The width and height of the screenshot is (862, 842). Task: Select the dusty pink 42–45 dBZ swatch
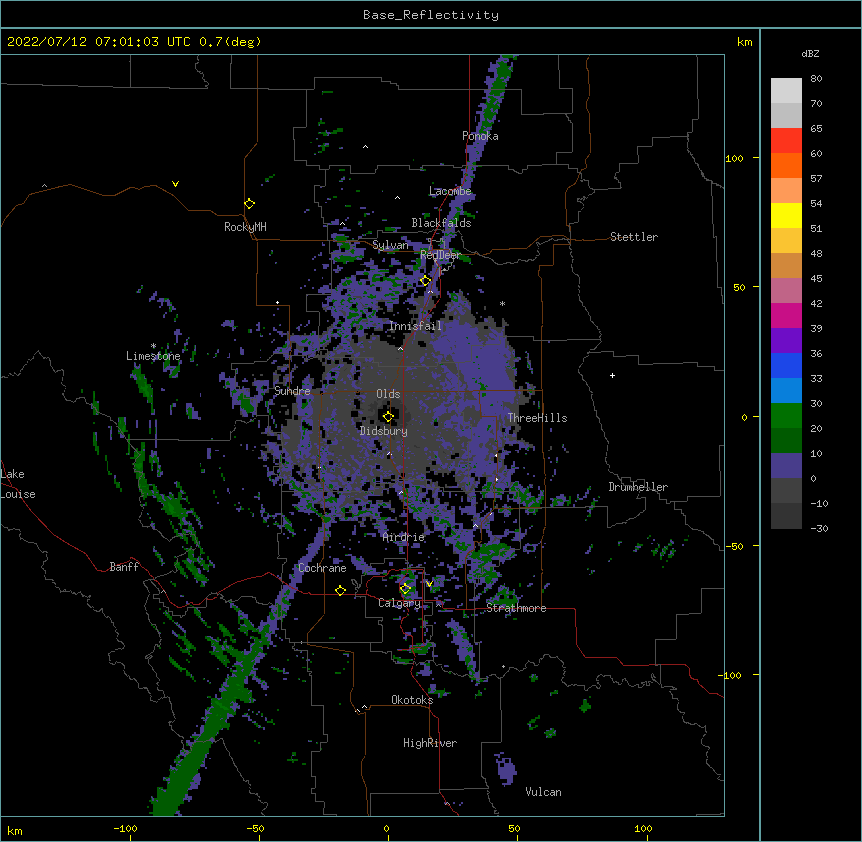[x=786, y=291]
